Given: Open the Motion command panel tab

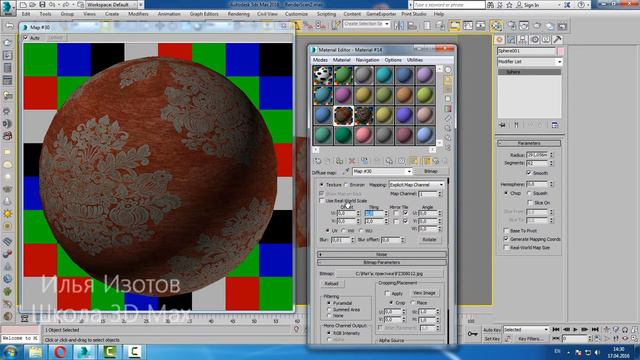Looking at the screenshot, I should click(534, 40).
